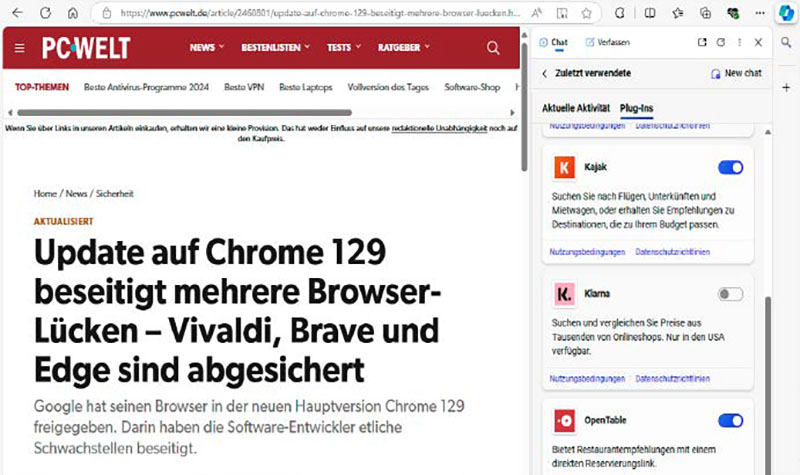Click the OpenTable plug-in logo
800x475 pixels.
tap(564, 421)
